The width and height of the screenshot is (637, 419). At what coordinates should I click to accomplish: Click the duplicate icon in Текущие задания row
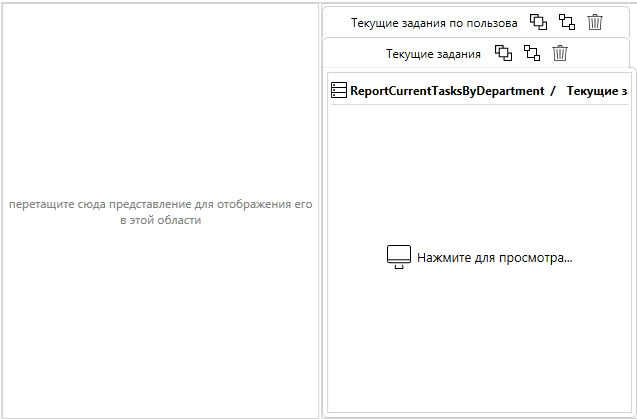(503, 53)
